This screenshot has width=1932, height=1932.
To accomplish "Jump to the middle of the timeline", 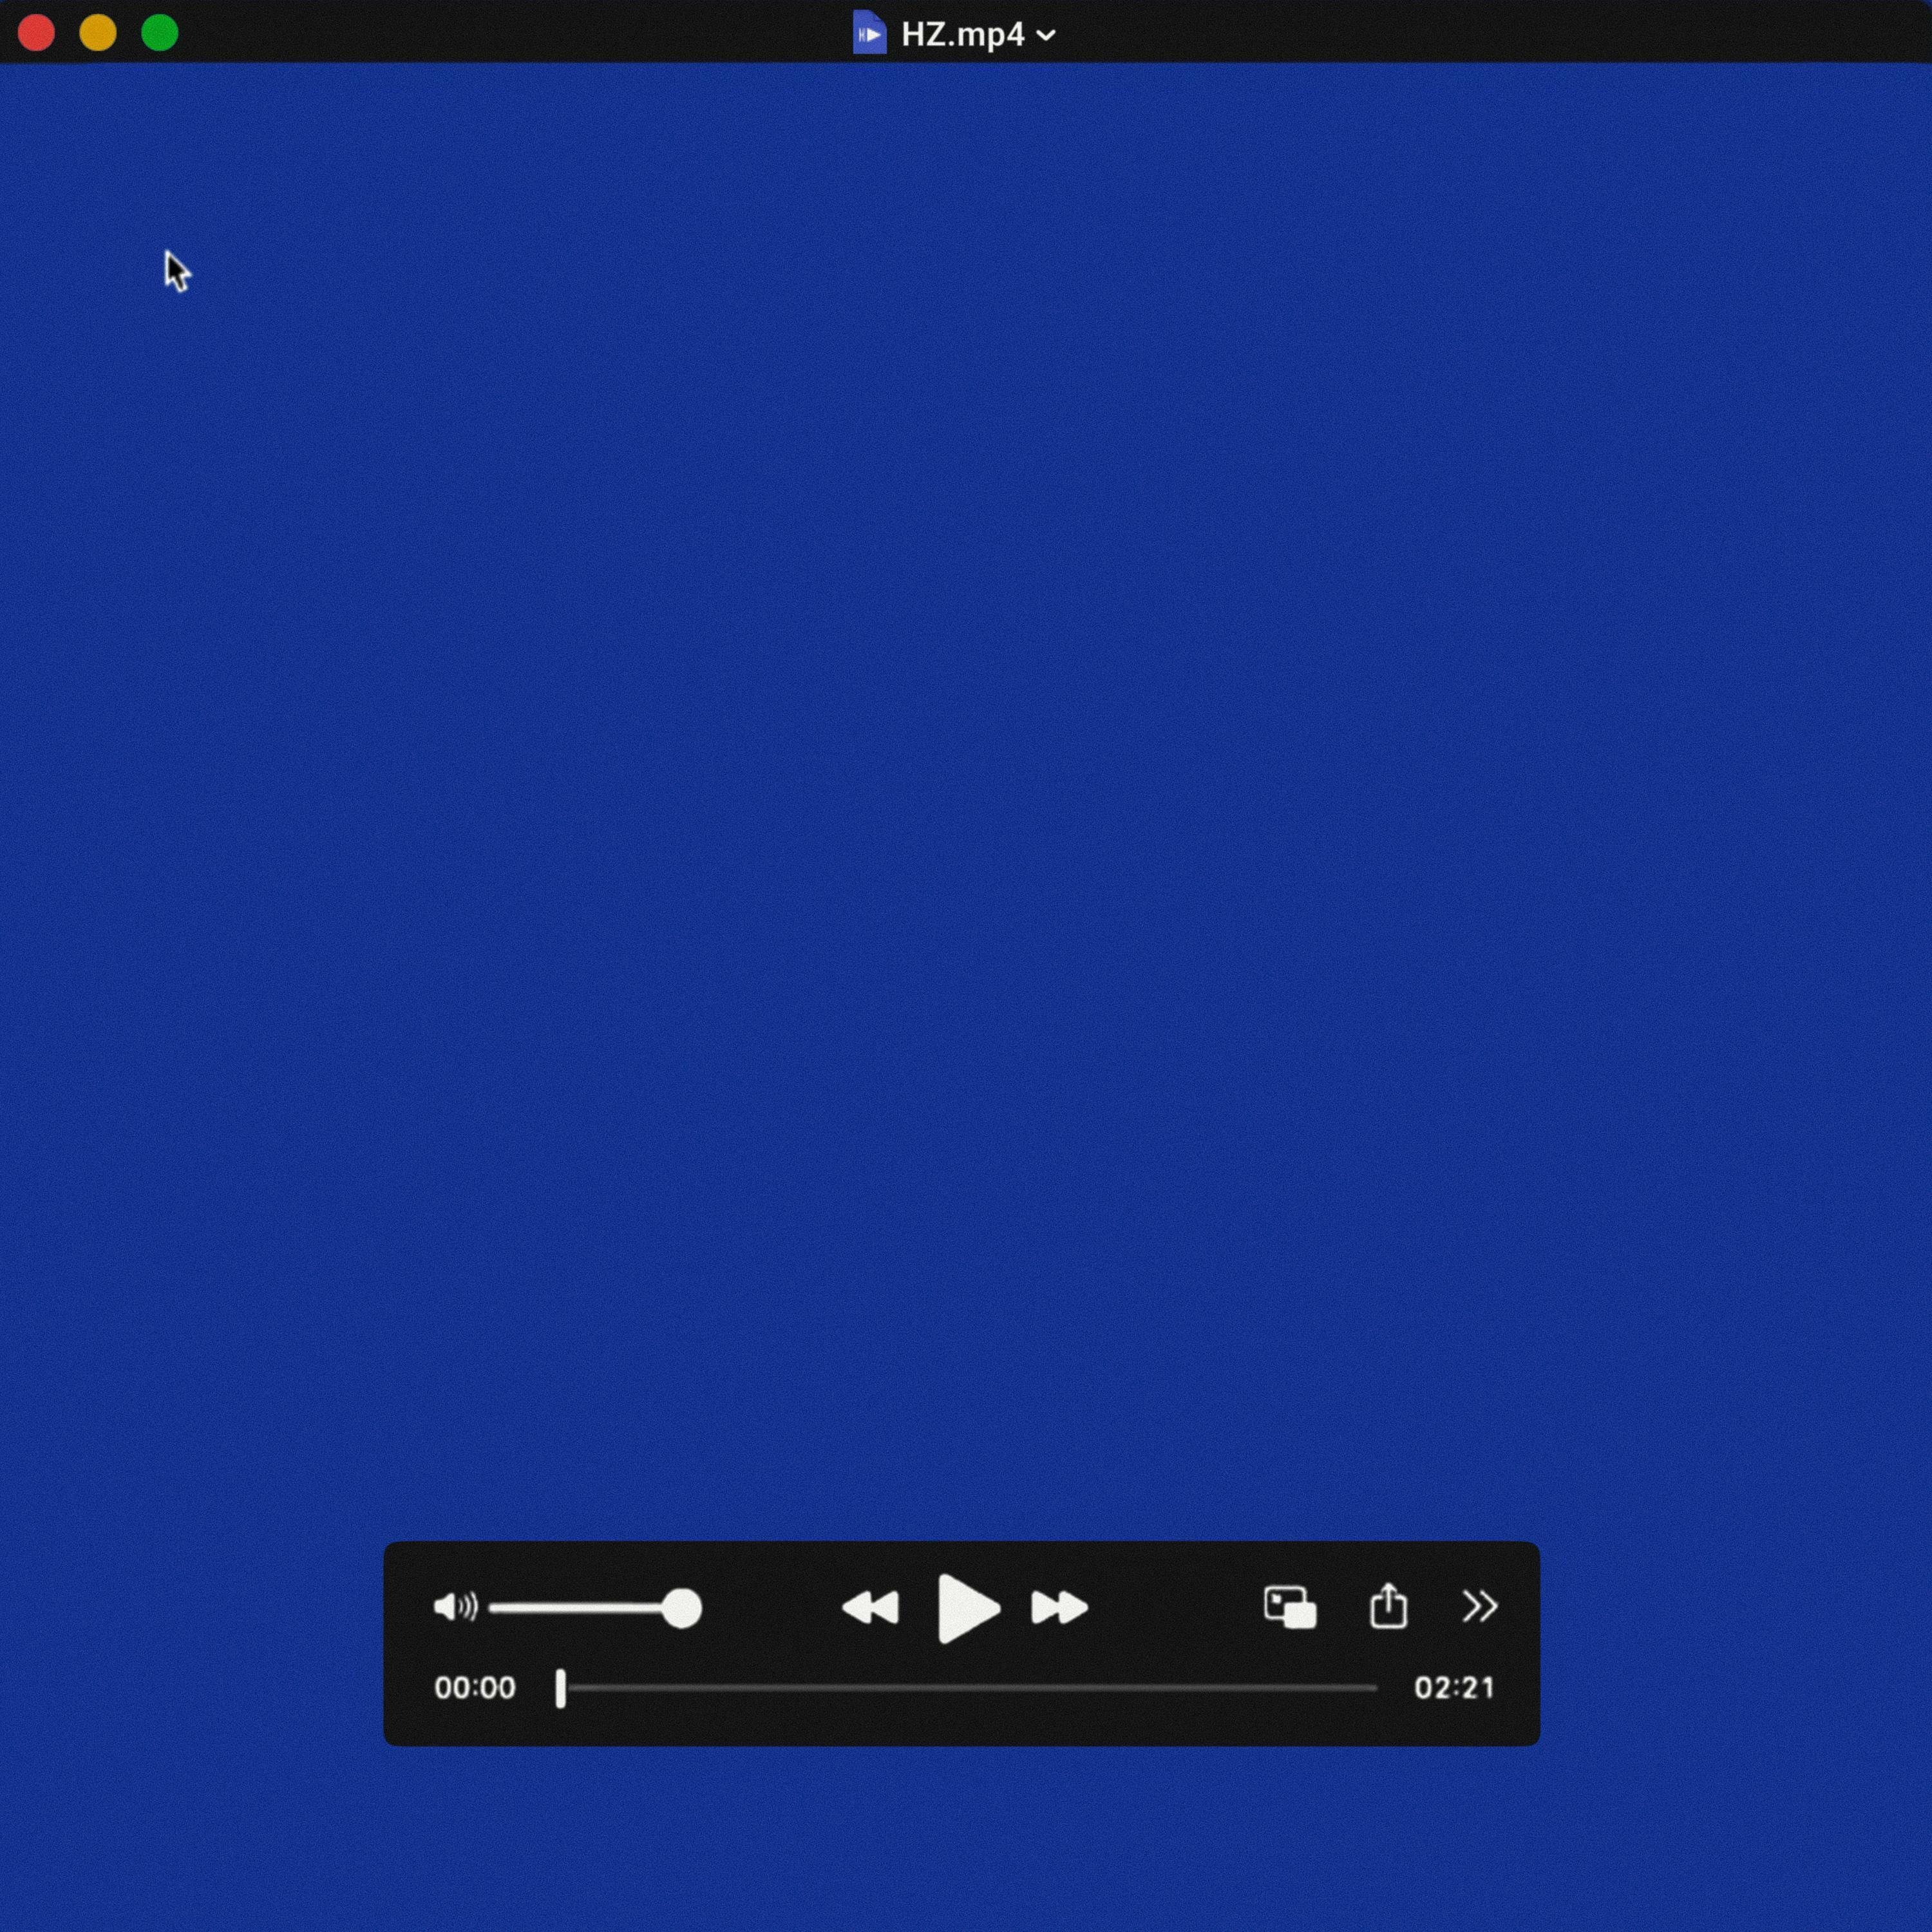I will 968,1688.
